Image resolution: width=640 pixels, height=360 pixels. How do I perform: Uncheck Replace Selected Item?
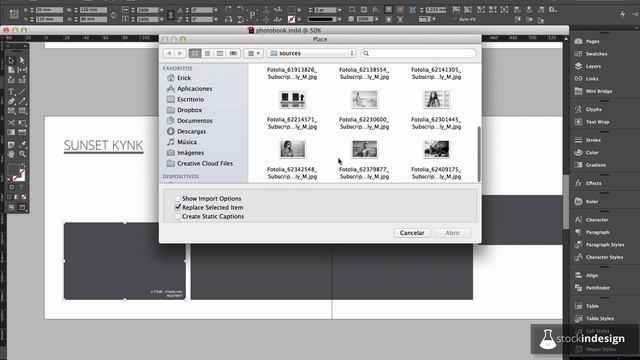[x=178, y=207]
